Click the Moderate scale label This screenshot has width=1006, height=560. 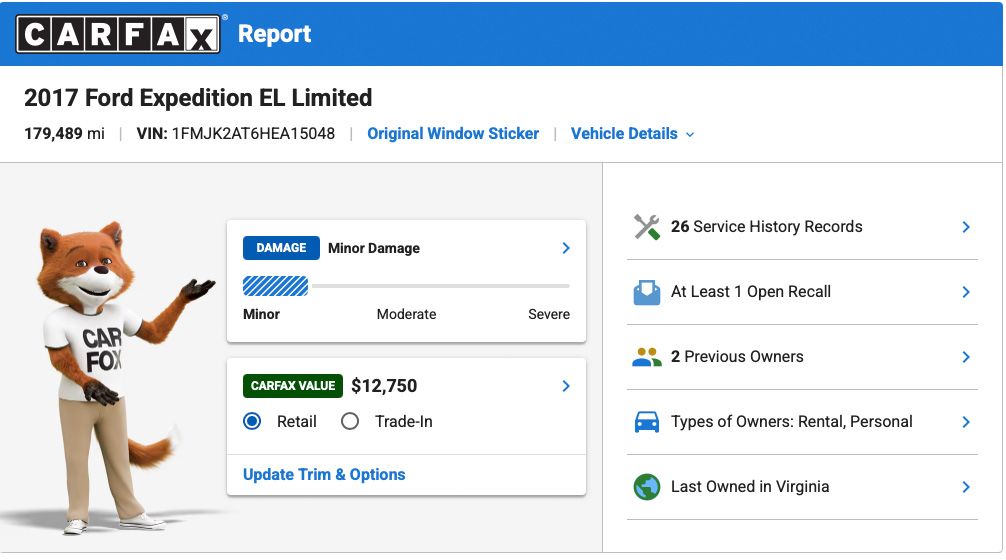tap(406, 314)
